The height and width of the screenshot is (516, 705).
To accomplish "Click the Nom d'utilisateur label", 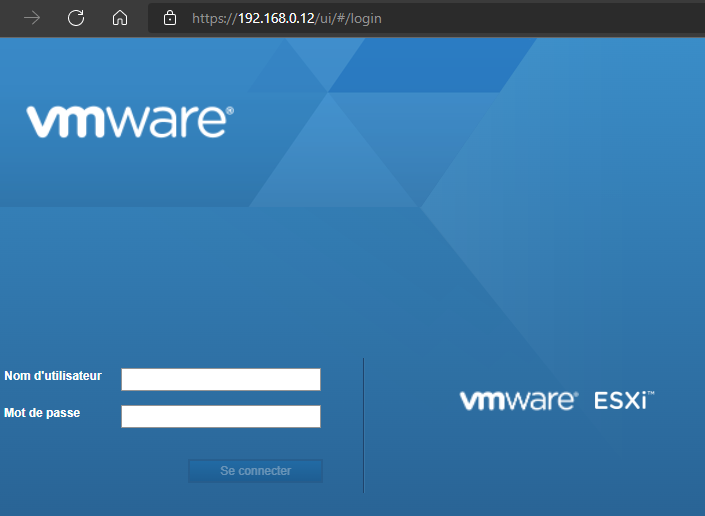I will (x=53, y=376).
